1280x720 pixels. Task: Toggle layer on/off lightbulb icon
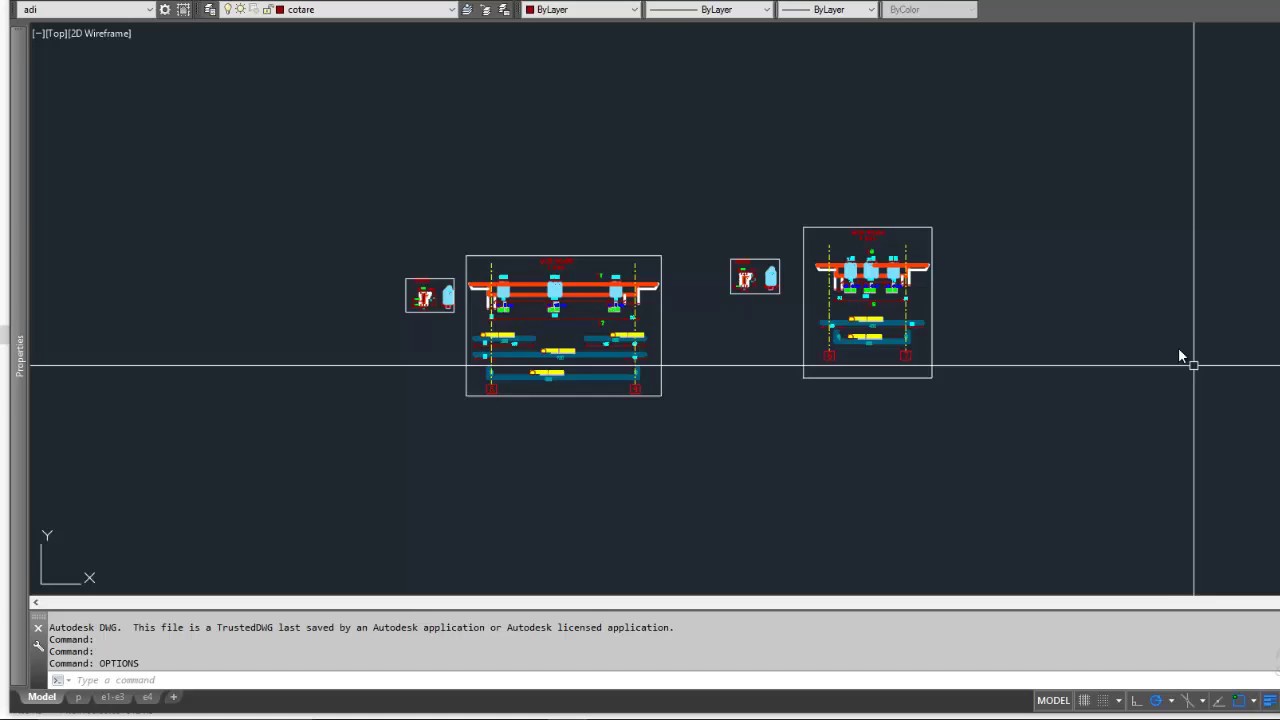click(228, 9)
